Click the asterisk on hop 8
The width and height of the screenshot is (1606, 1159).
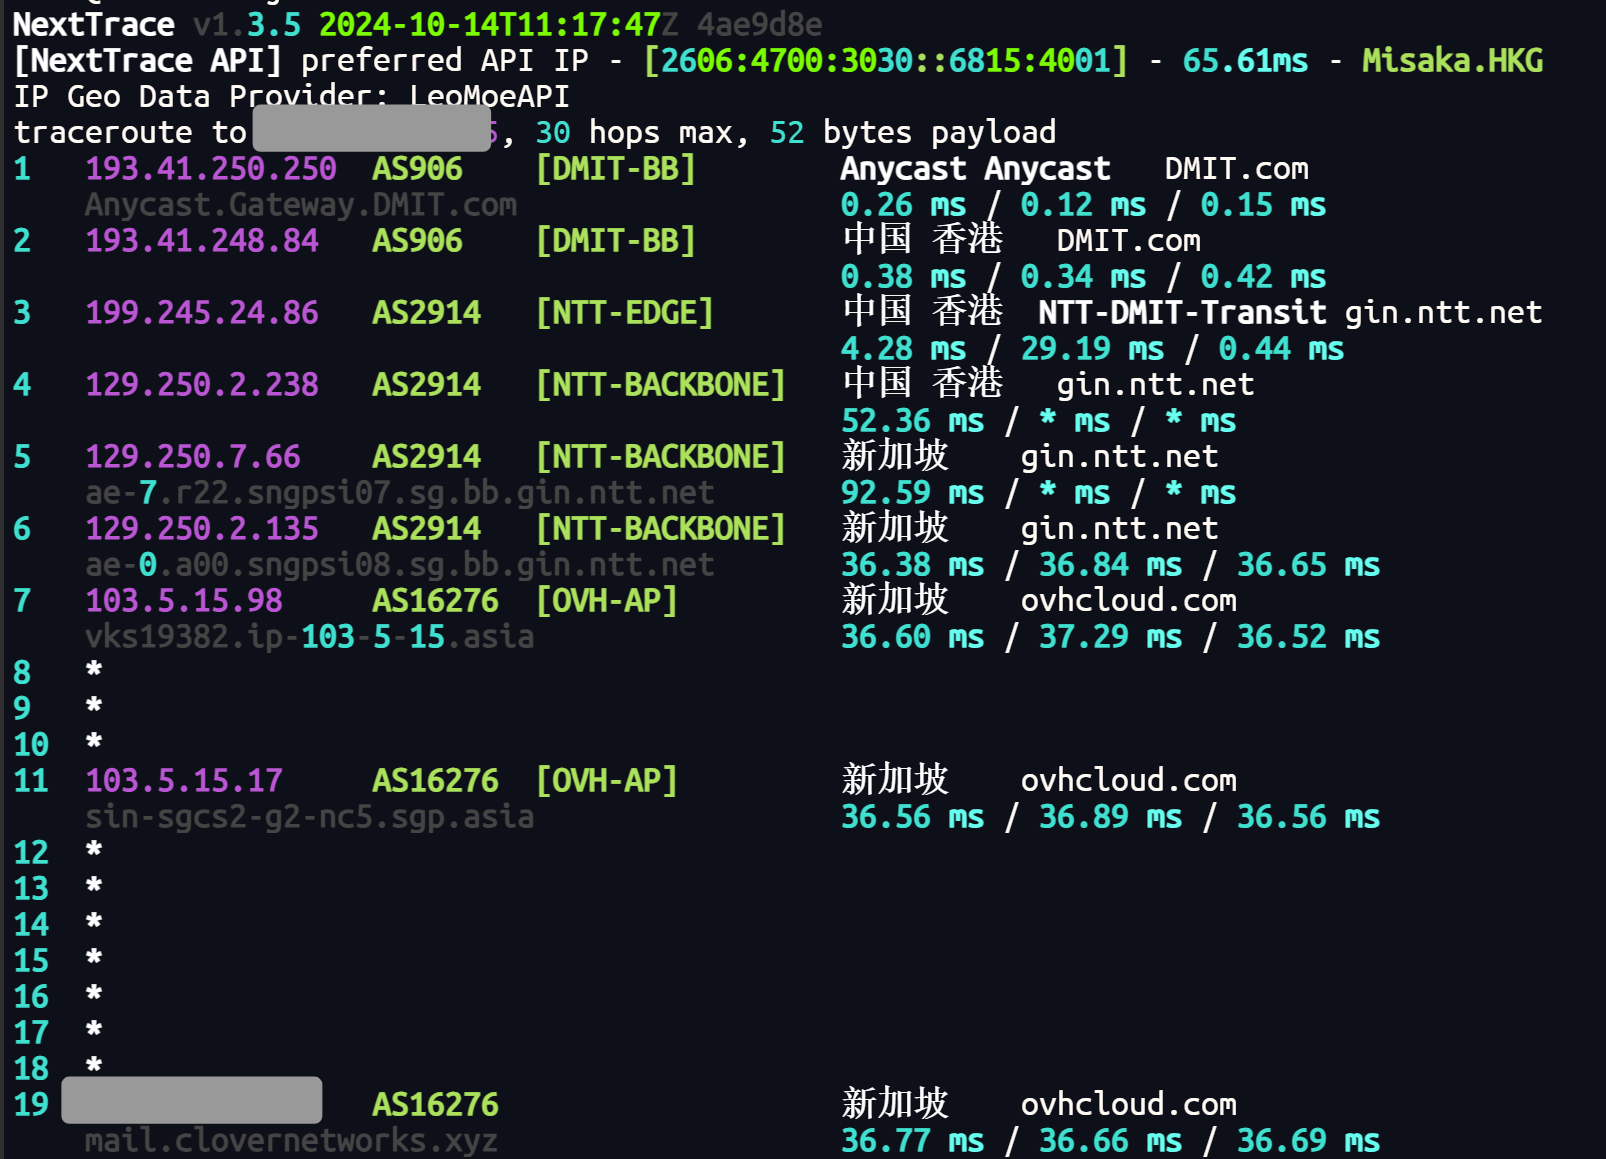pos(94,670)
